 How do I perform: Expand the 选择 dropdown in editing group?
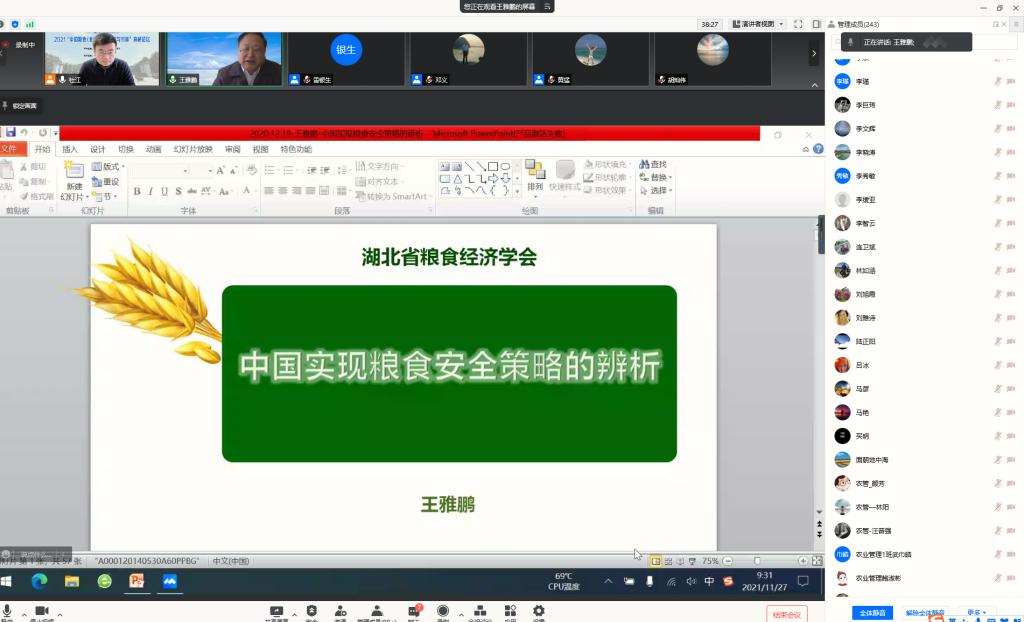point(657,191)
